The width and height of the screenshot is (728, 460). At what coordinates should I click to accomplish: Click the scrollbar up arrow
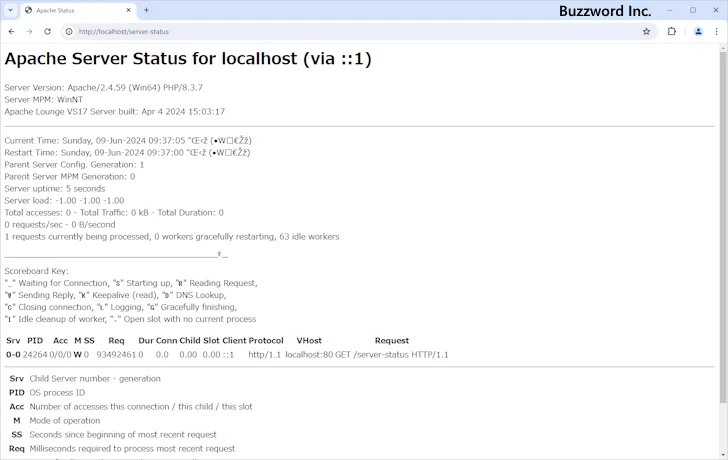[723, 48]
